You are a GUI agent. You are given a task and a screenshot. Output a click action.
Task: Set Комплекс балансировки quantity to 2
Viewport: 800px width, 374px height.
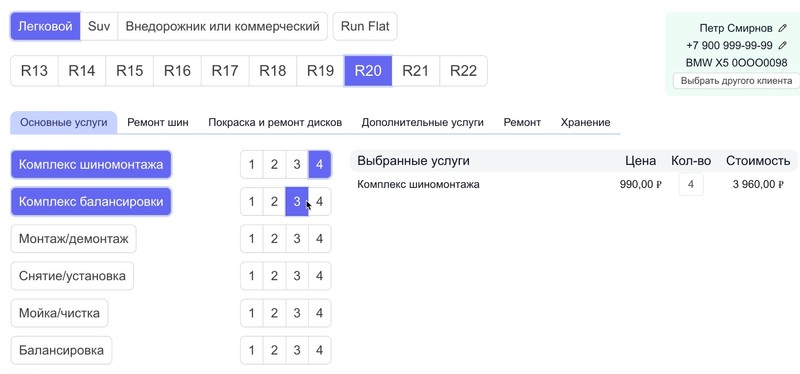point(274,202)
